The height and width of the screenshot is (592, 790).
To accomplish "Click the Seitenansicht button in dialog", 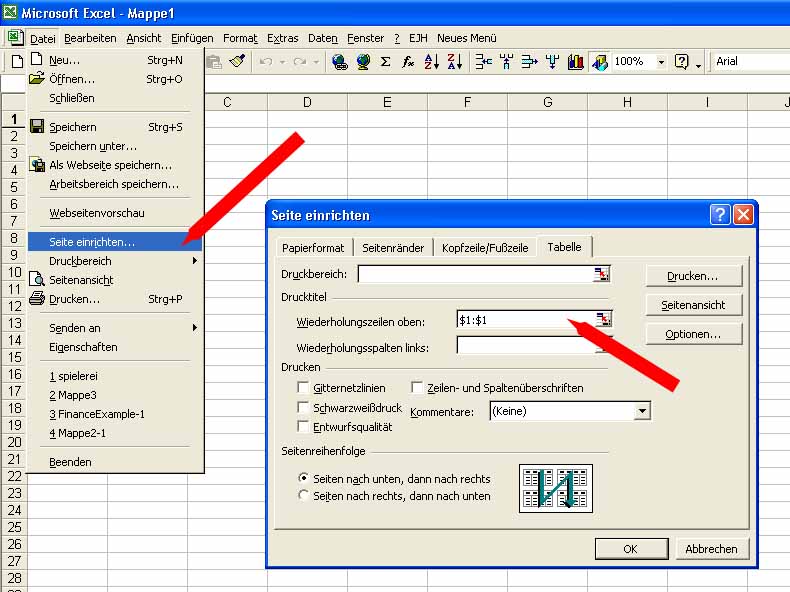I will [693, 305].
